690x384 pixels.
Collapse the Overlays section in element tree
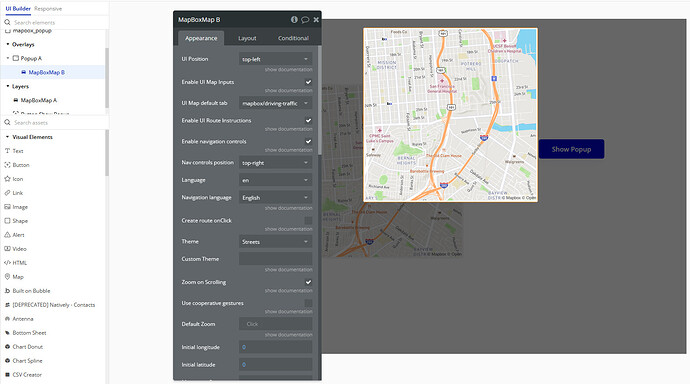(7, 44)
